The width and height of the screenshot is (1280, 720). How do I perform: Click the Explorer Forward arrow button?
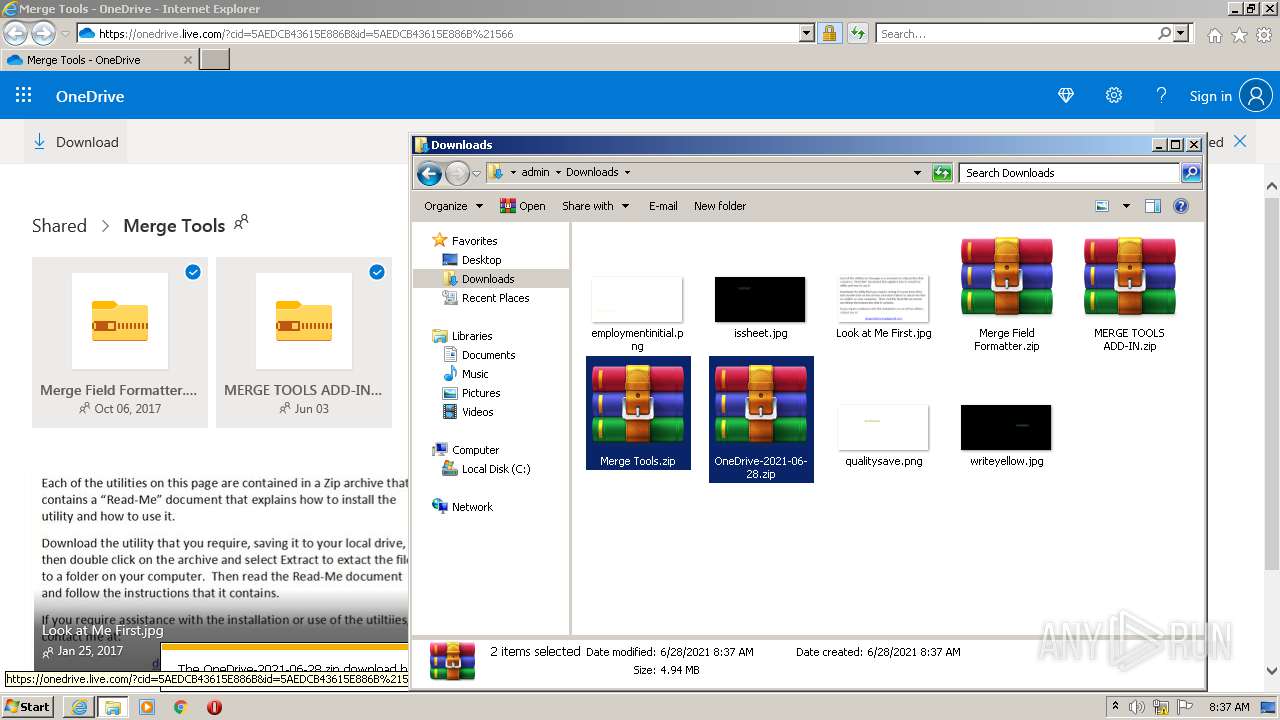[x=457, y=173]
